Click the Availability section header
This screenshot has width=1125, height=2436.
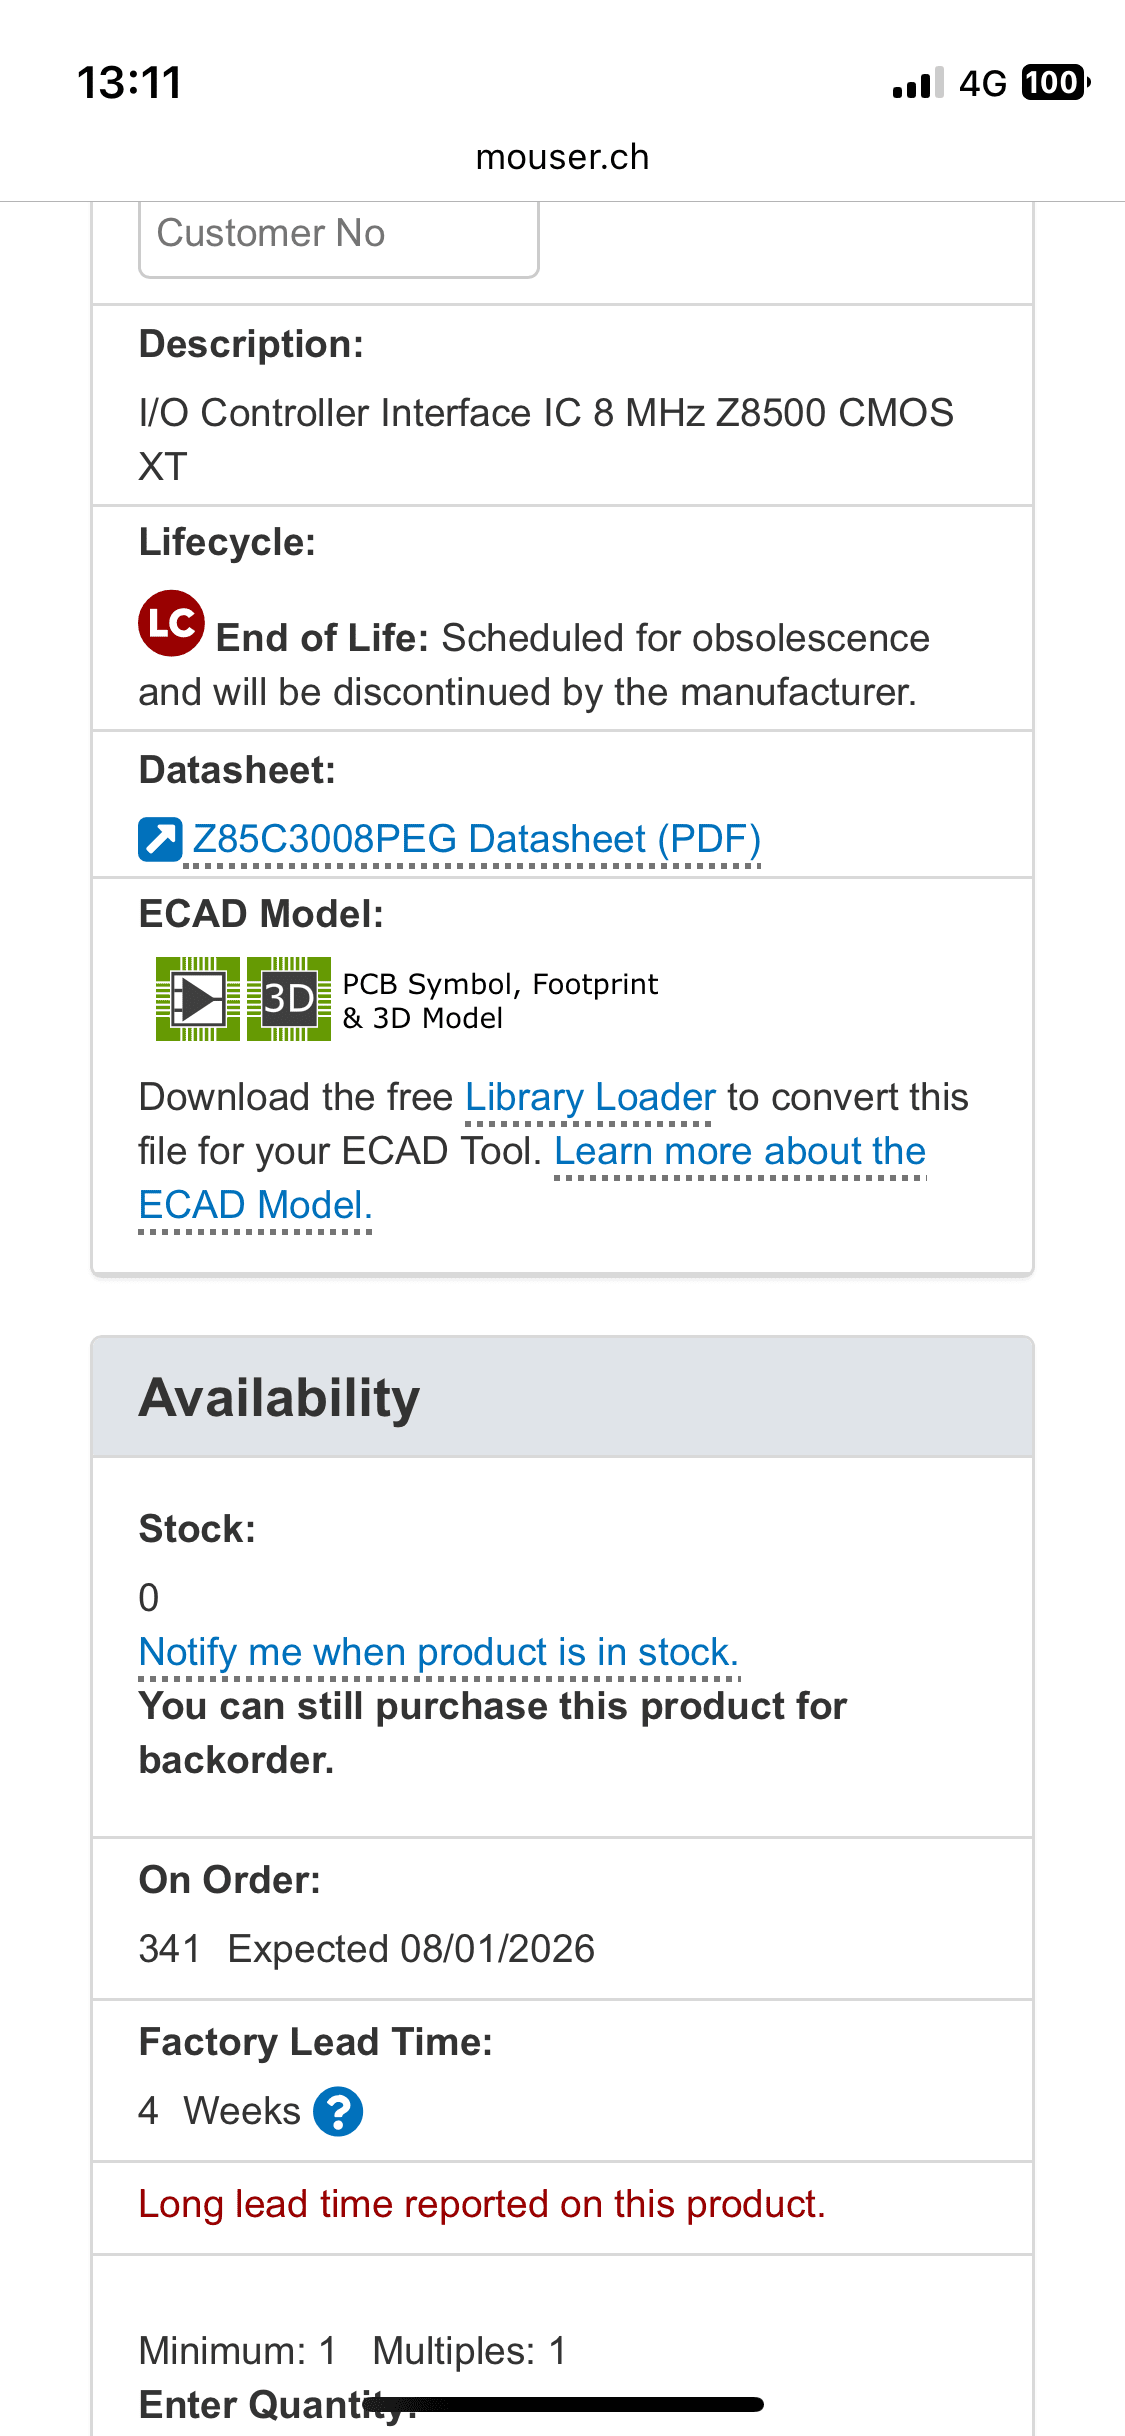pos(562,1397)
